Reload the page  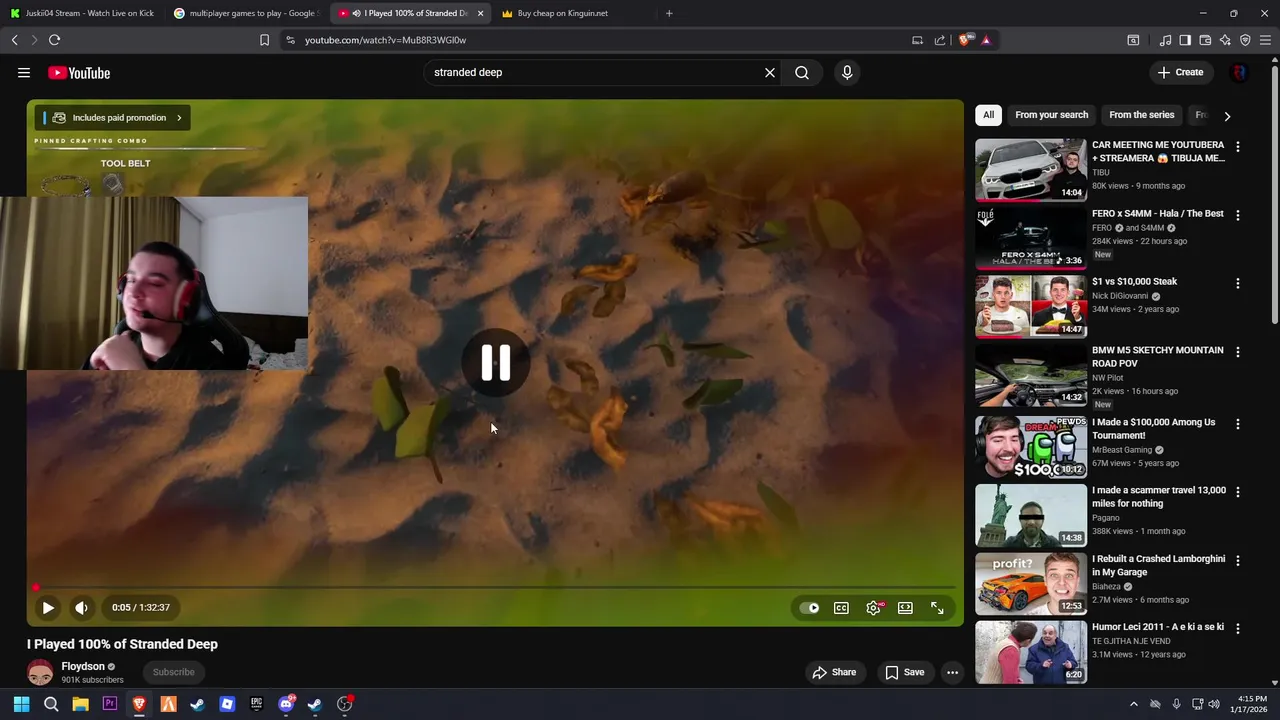[x=54, y=40]
